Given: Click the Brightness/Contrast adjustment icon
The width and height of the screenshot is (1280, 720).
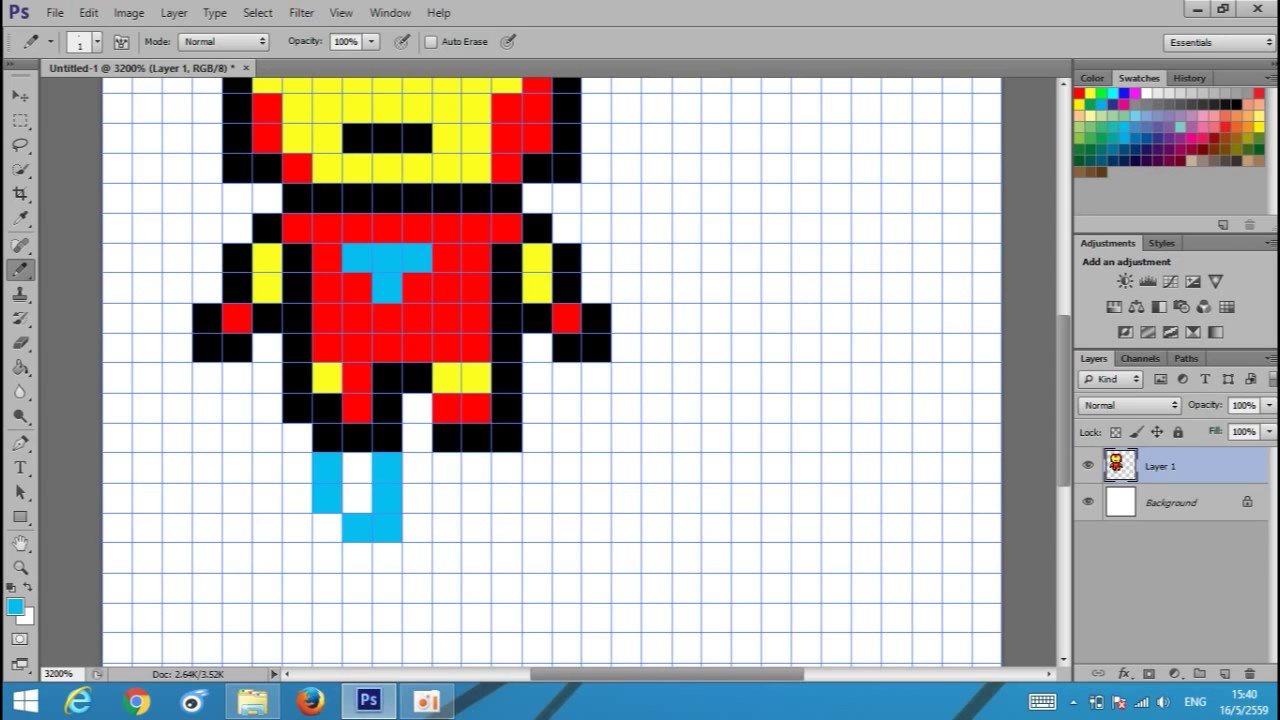Looking at the screenshot, I should pos(1126,282).
